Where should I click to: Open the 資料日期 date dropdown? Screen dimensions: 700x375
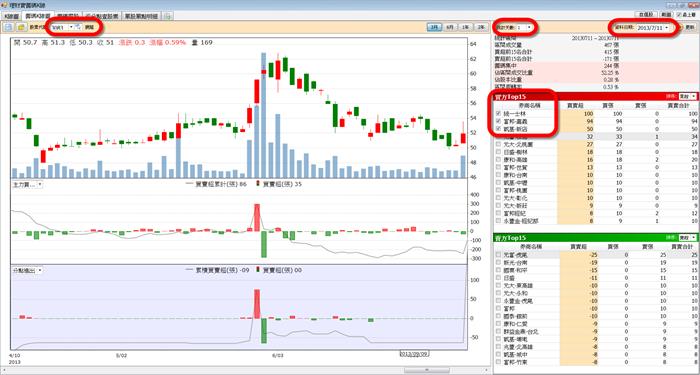pos(667,27)
